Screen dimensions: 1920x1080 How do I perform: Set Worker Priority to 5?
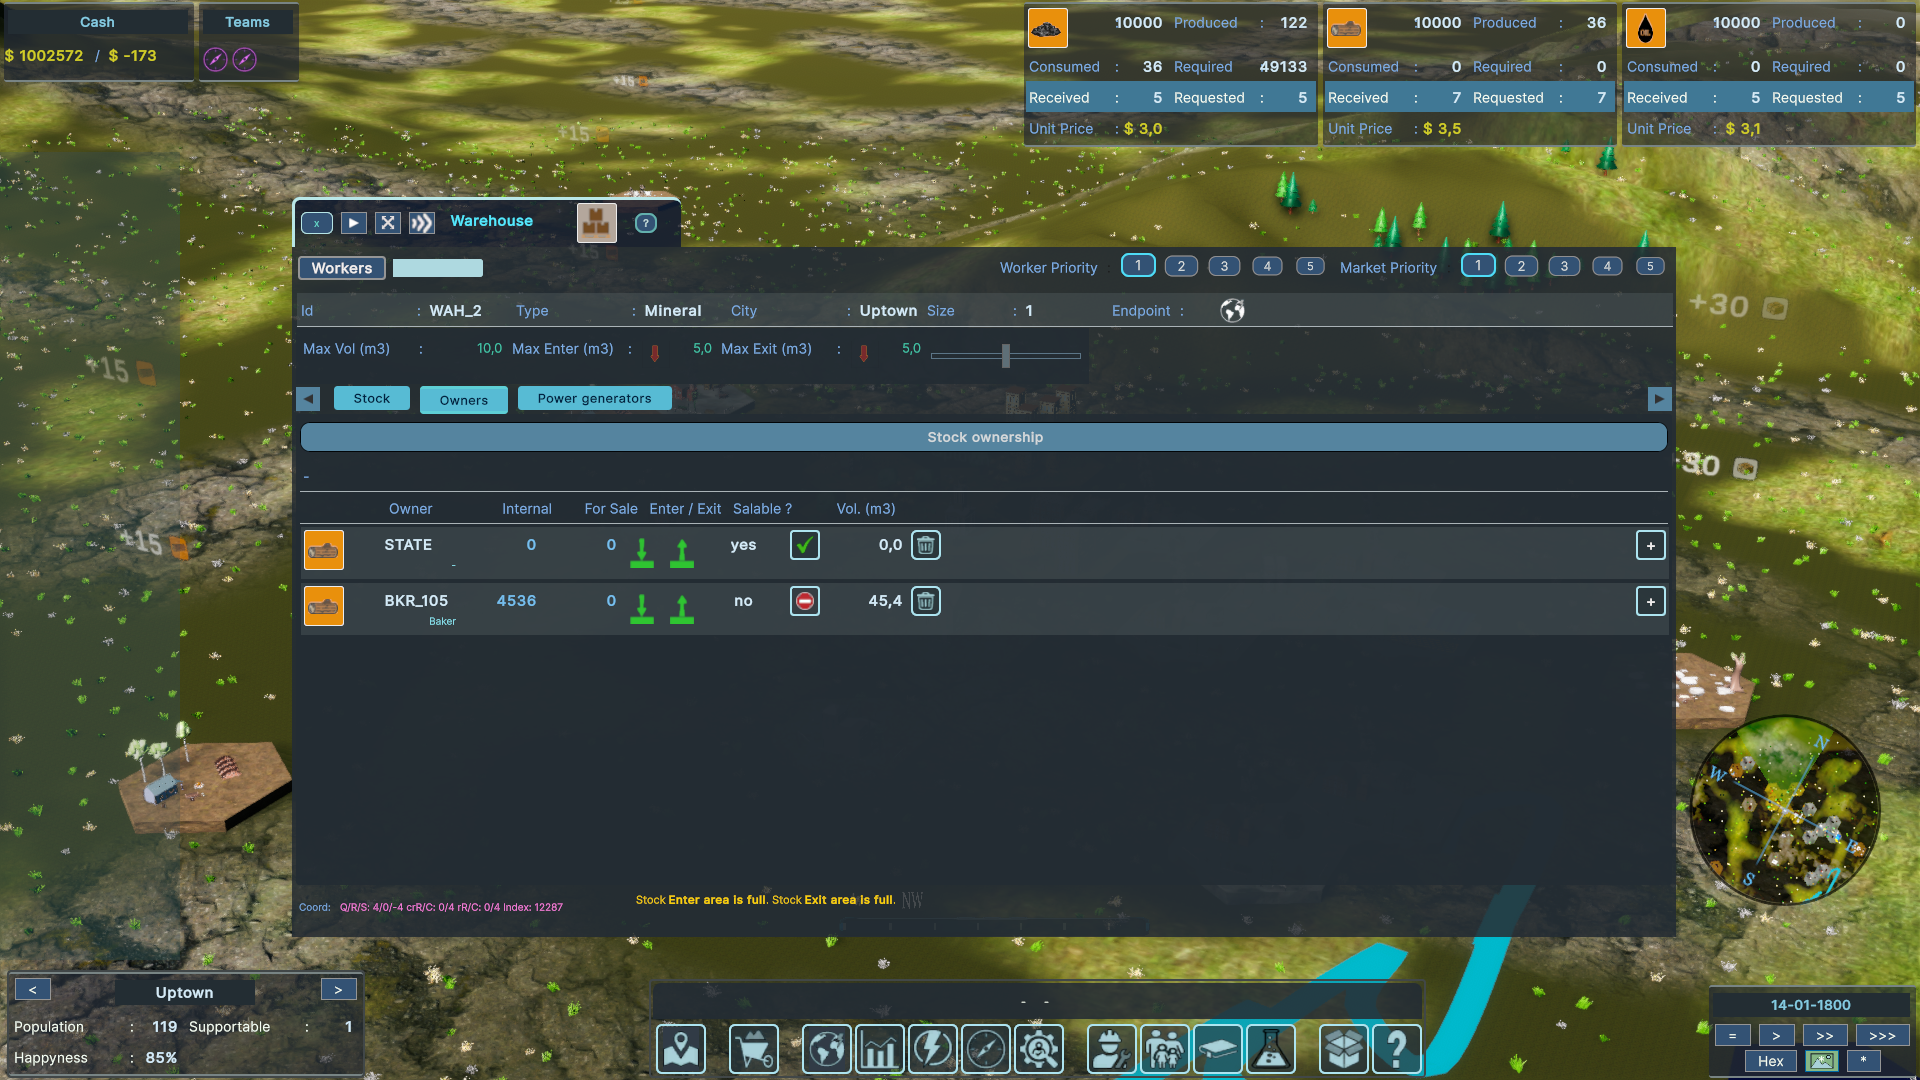tap(1310, 266)
